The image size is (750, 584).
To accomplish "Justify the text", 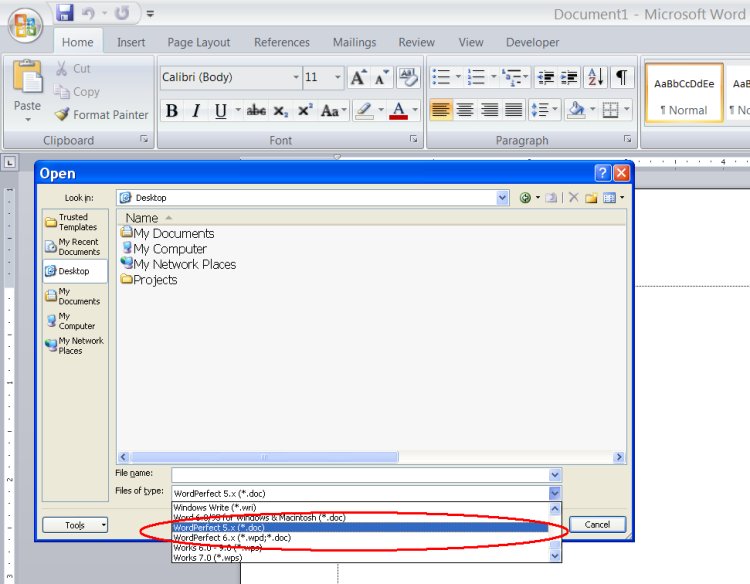I will [514, 110].
